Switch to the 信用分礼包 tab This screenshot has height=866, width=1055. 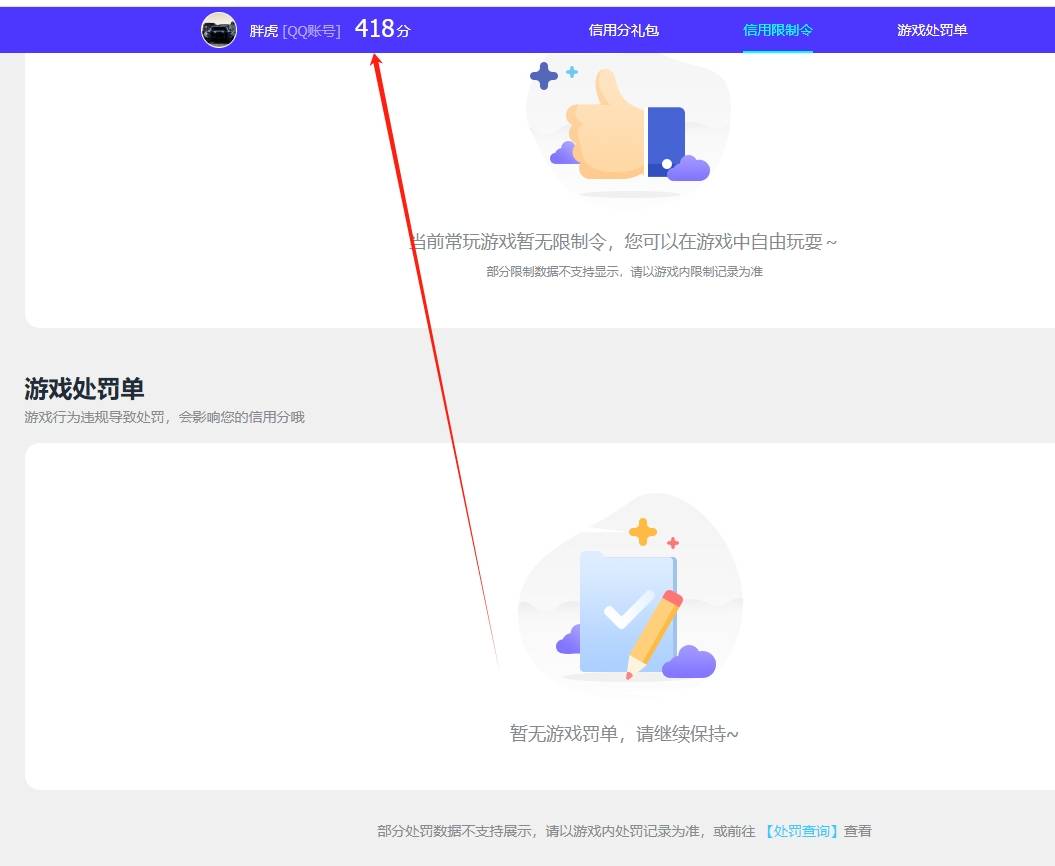[623, 31]
